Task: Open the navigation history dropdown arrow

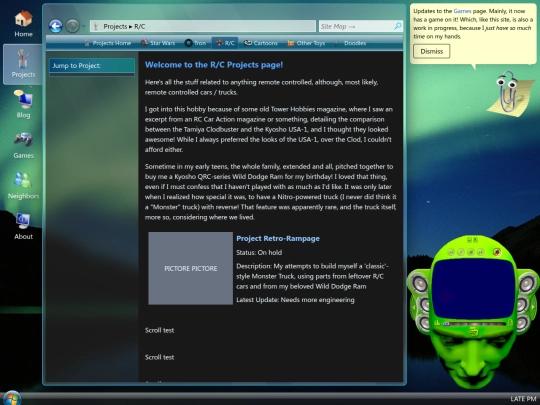Action: point(84,26)
